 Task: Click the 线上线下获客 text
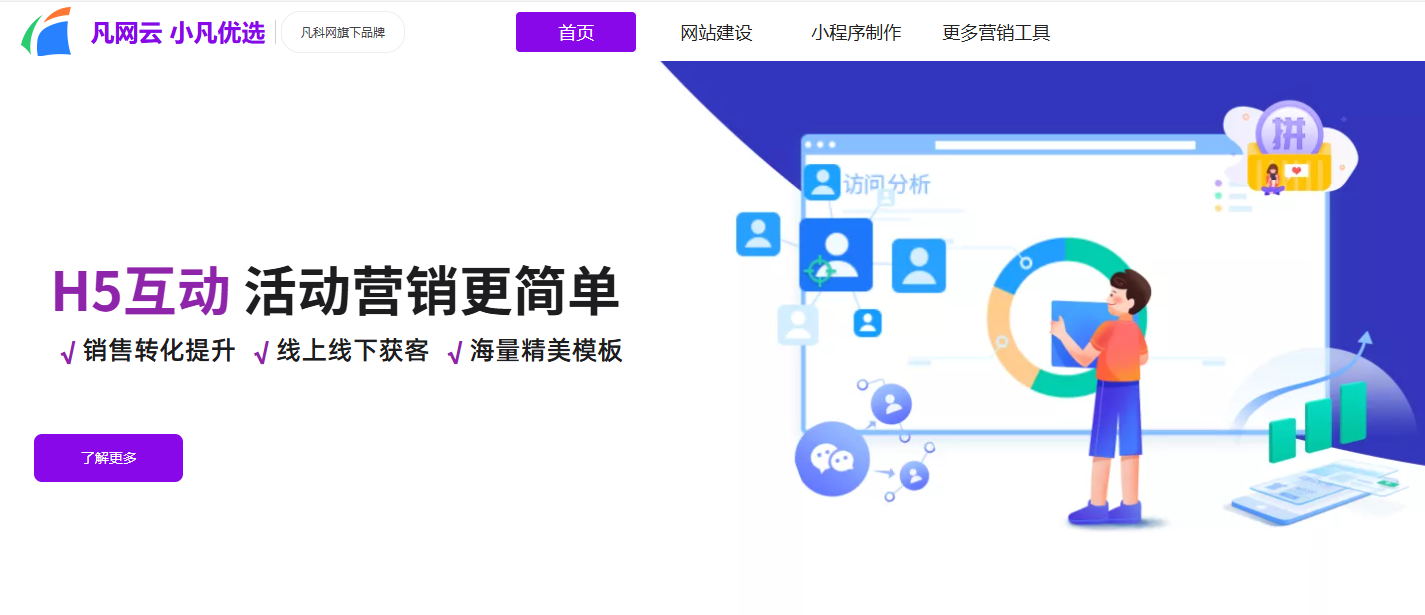tap(353, 351)
